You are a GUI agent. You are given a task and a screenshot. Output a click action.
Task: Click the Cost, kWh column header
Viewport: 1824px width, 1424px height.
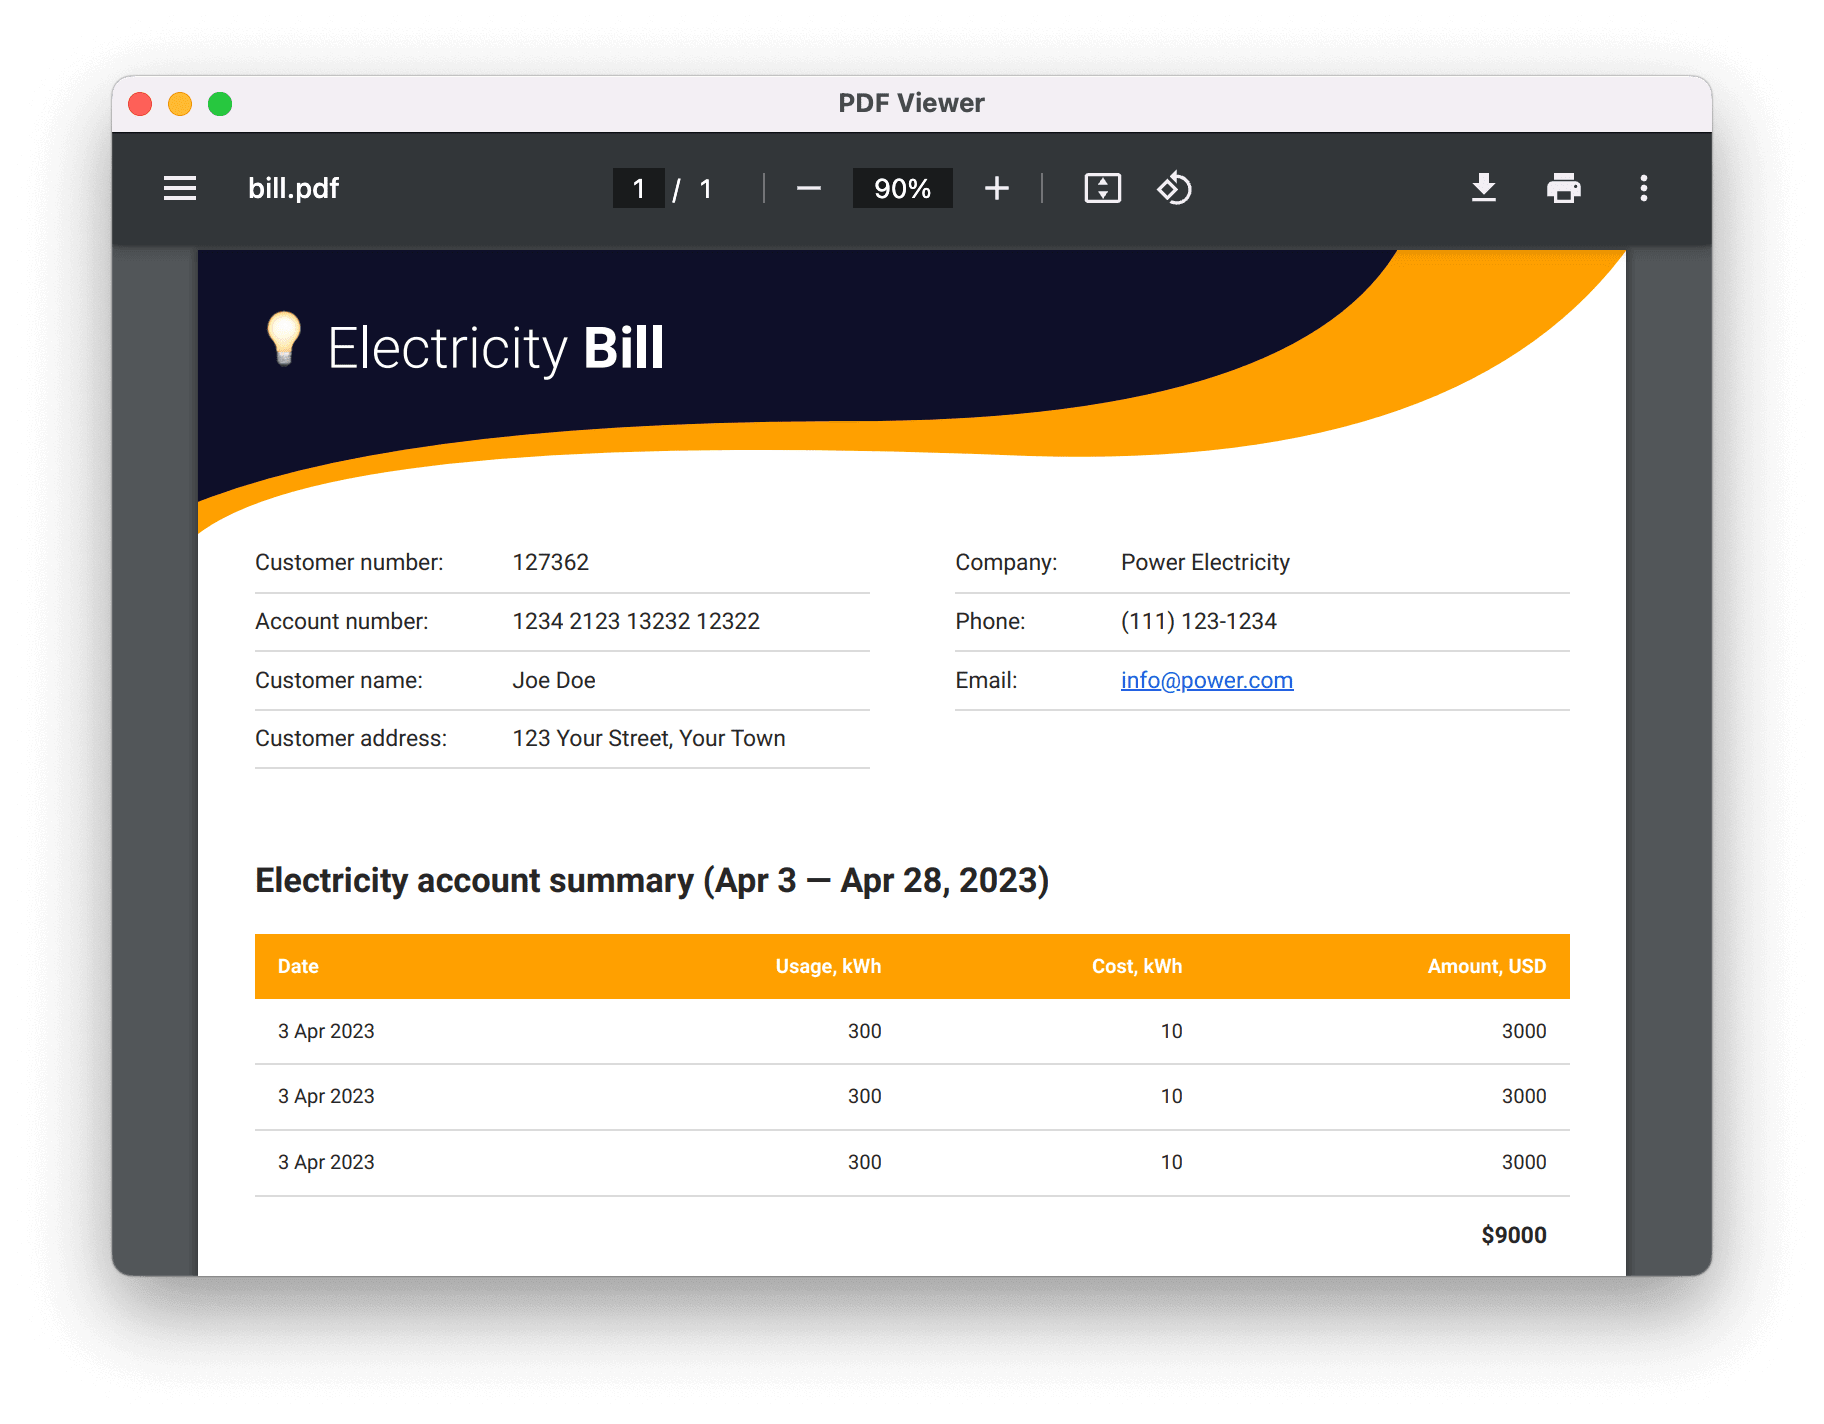click(x=1137, y=966)
